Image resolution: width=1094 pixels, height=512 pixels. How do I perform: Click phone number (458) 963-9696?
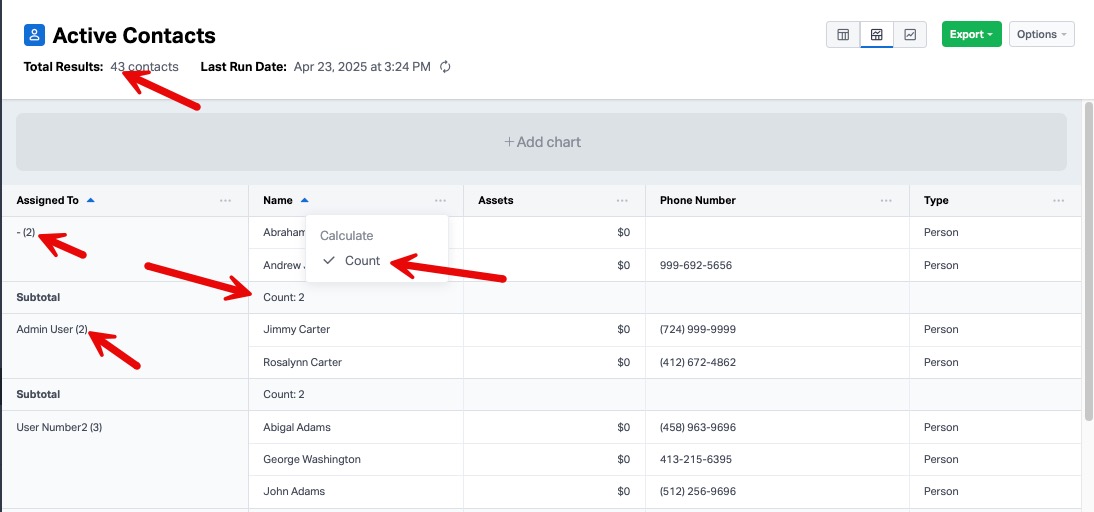(698, 427)
